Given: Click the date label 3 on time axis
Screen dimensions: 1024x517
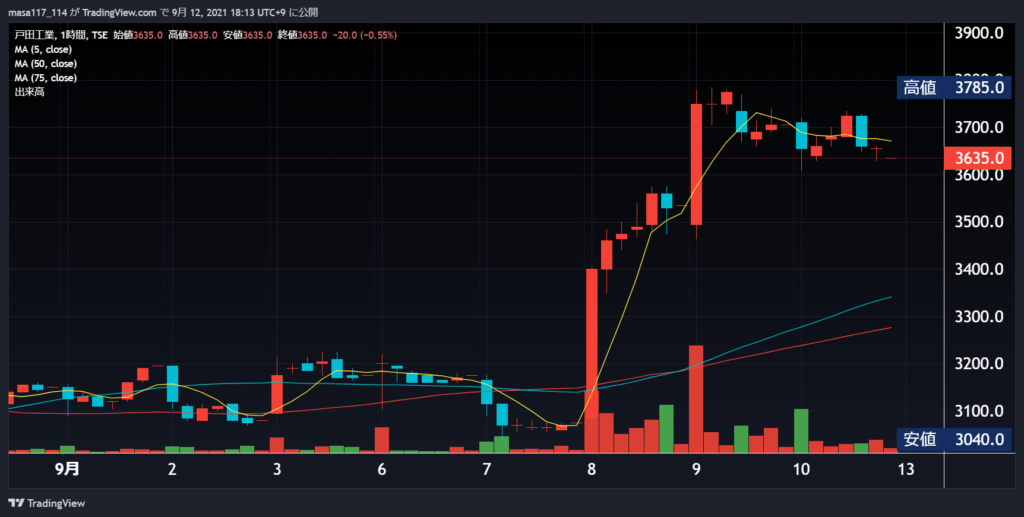Looking at the screenshot, I should tap(277, 469).
